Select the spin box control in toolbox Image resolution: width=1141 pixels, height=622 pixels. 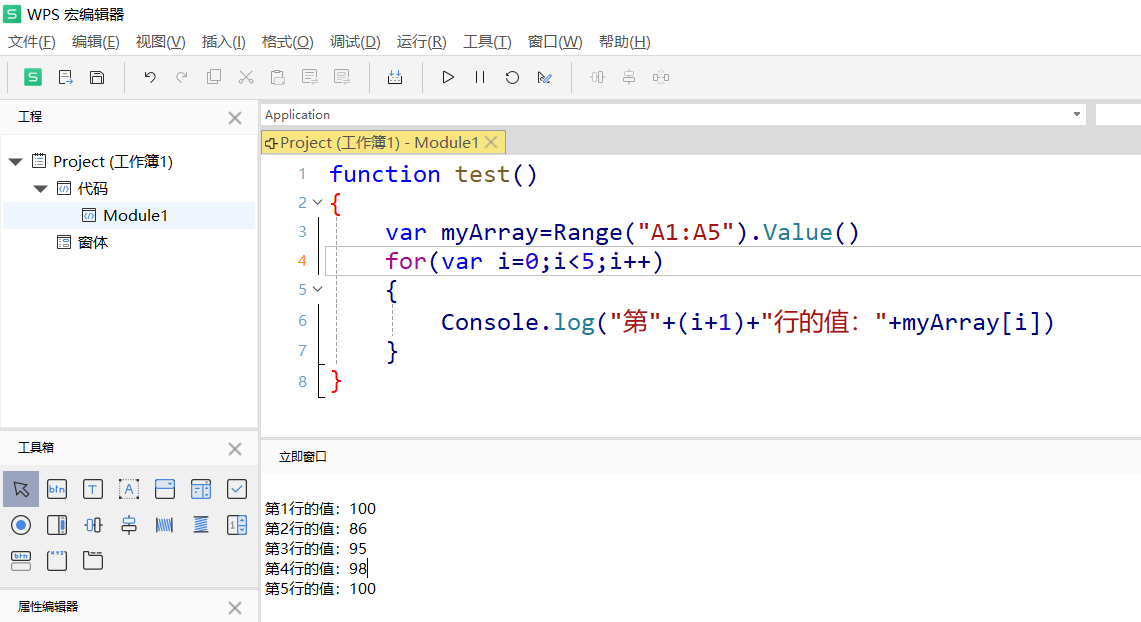pyautogui.click(x=236, y=525)
